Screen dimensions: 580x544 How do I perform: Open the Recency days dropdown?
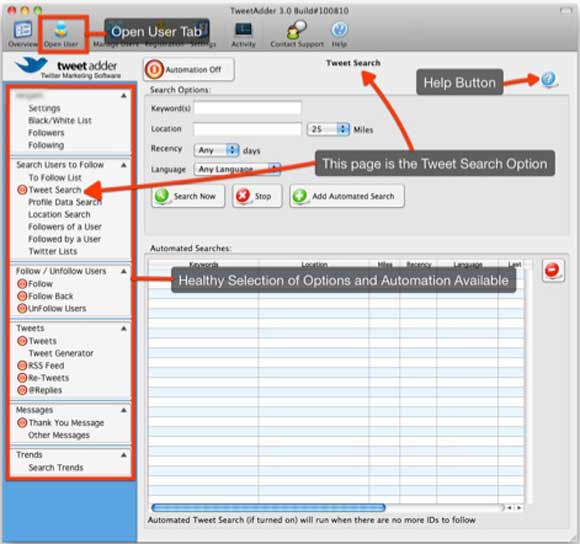[216, 150]
